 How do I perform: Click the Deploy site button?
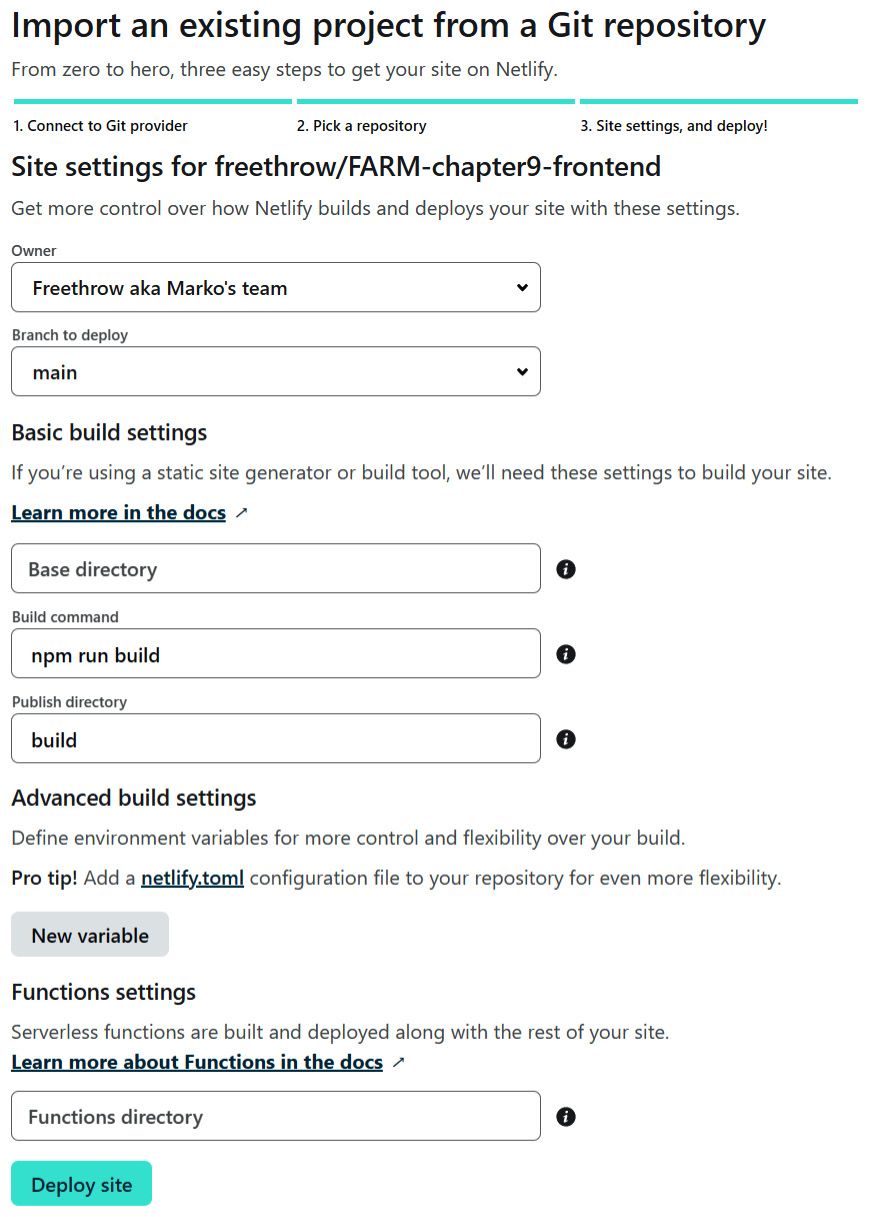pos(81,1183)
